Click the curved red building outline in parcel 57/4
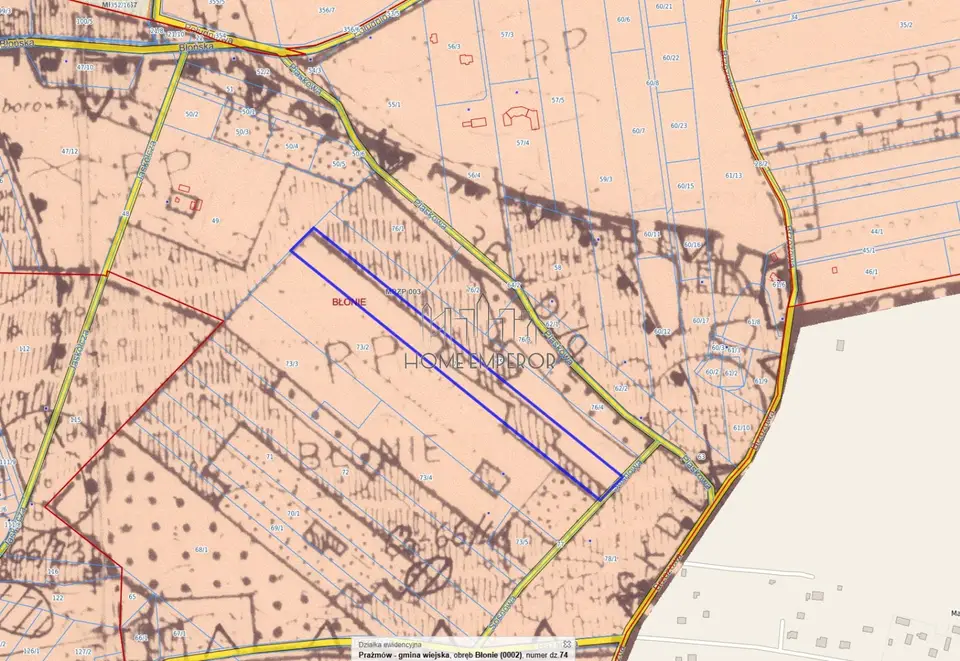 point(522,116)
